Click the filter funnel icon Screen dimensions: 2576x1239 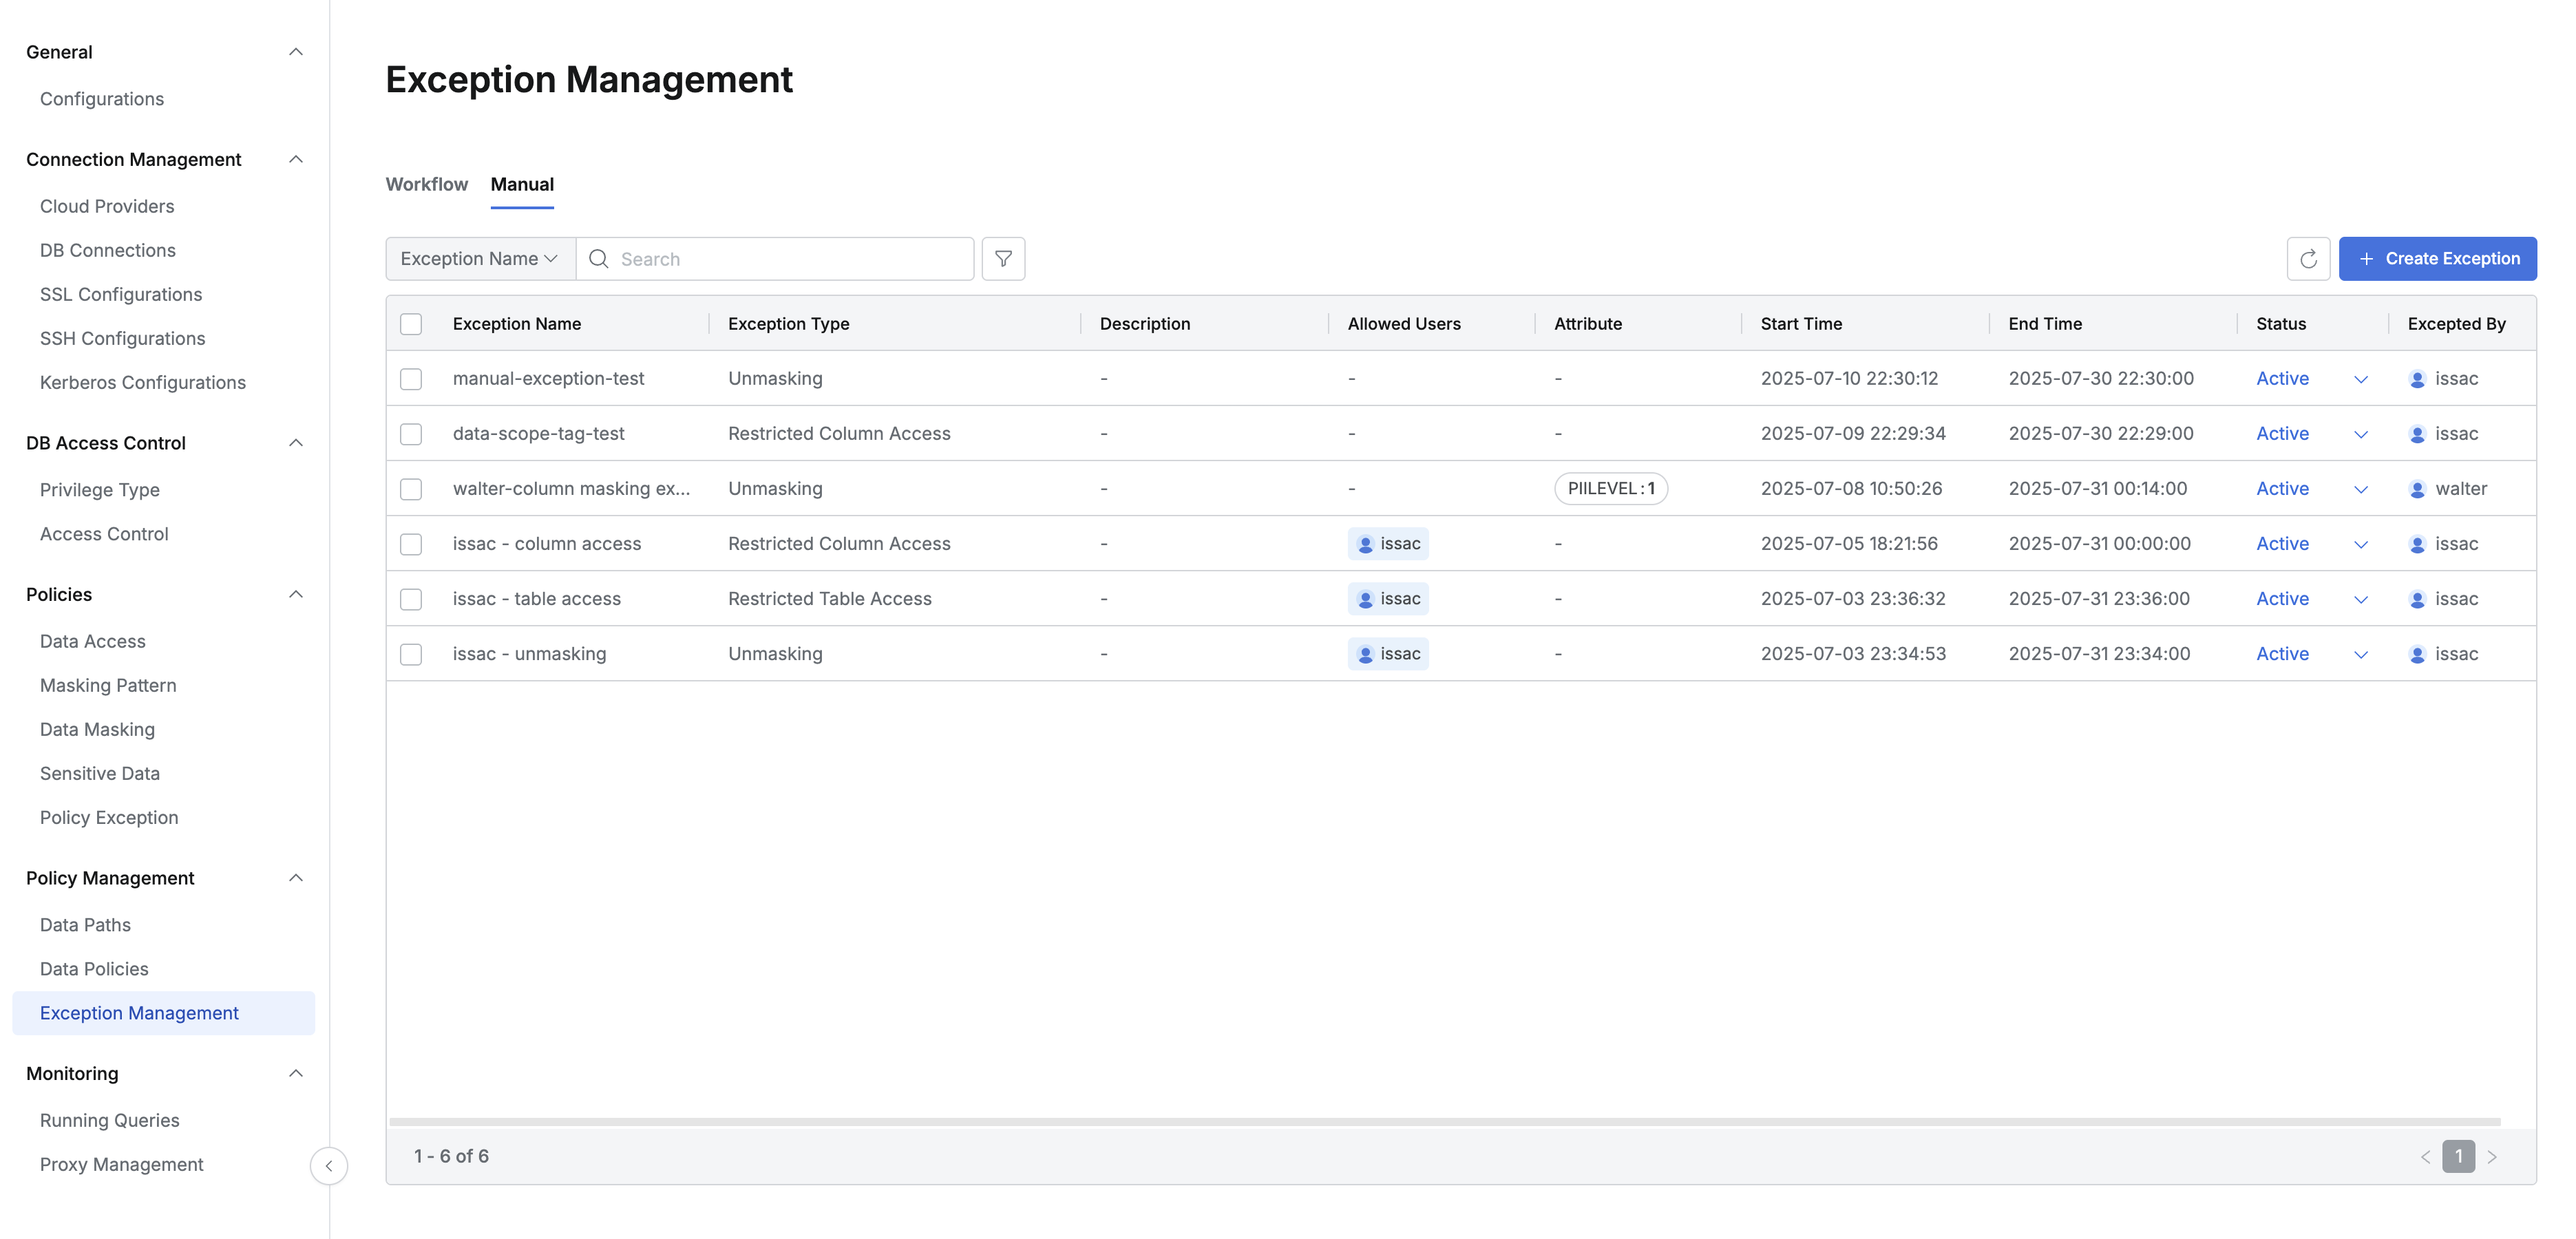tap(1003, 259)
